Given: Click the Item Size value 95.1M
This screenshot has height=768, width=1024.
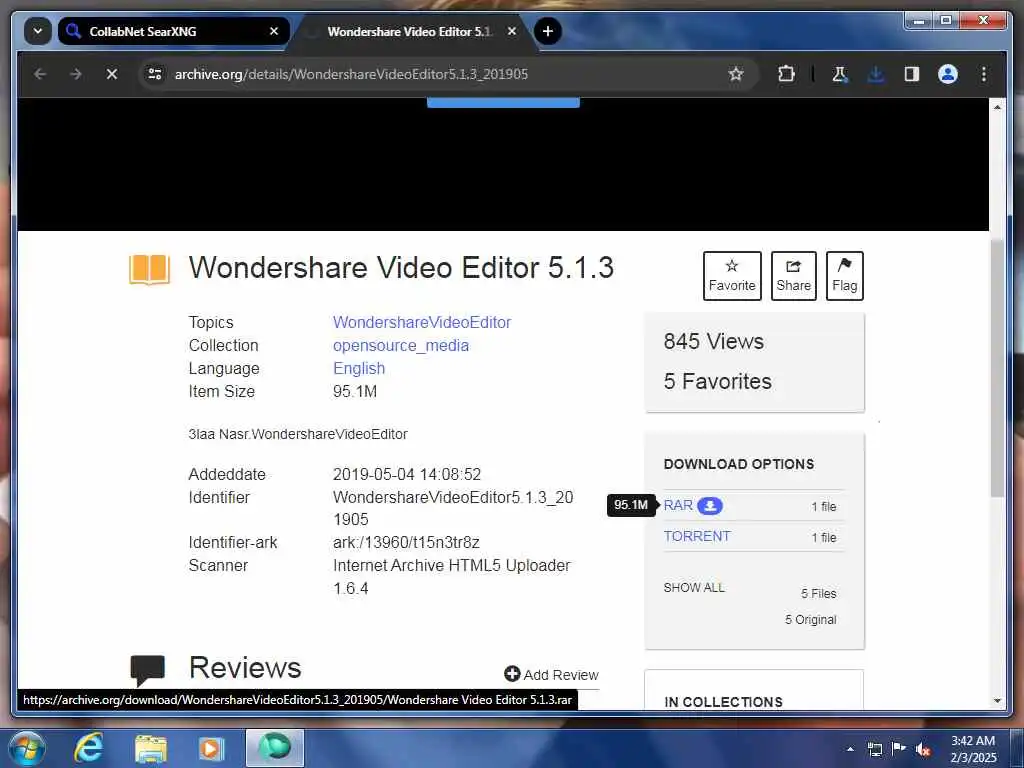Looking at the screenshot, I should (x=355, y=392).
